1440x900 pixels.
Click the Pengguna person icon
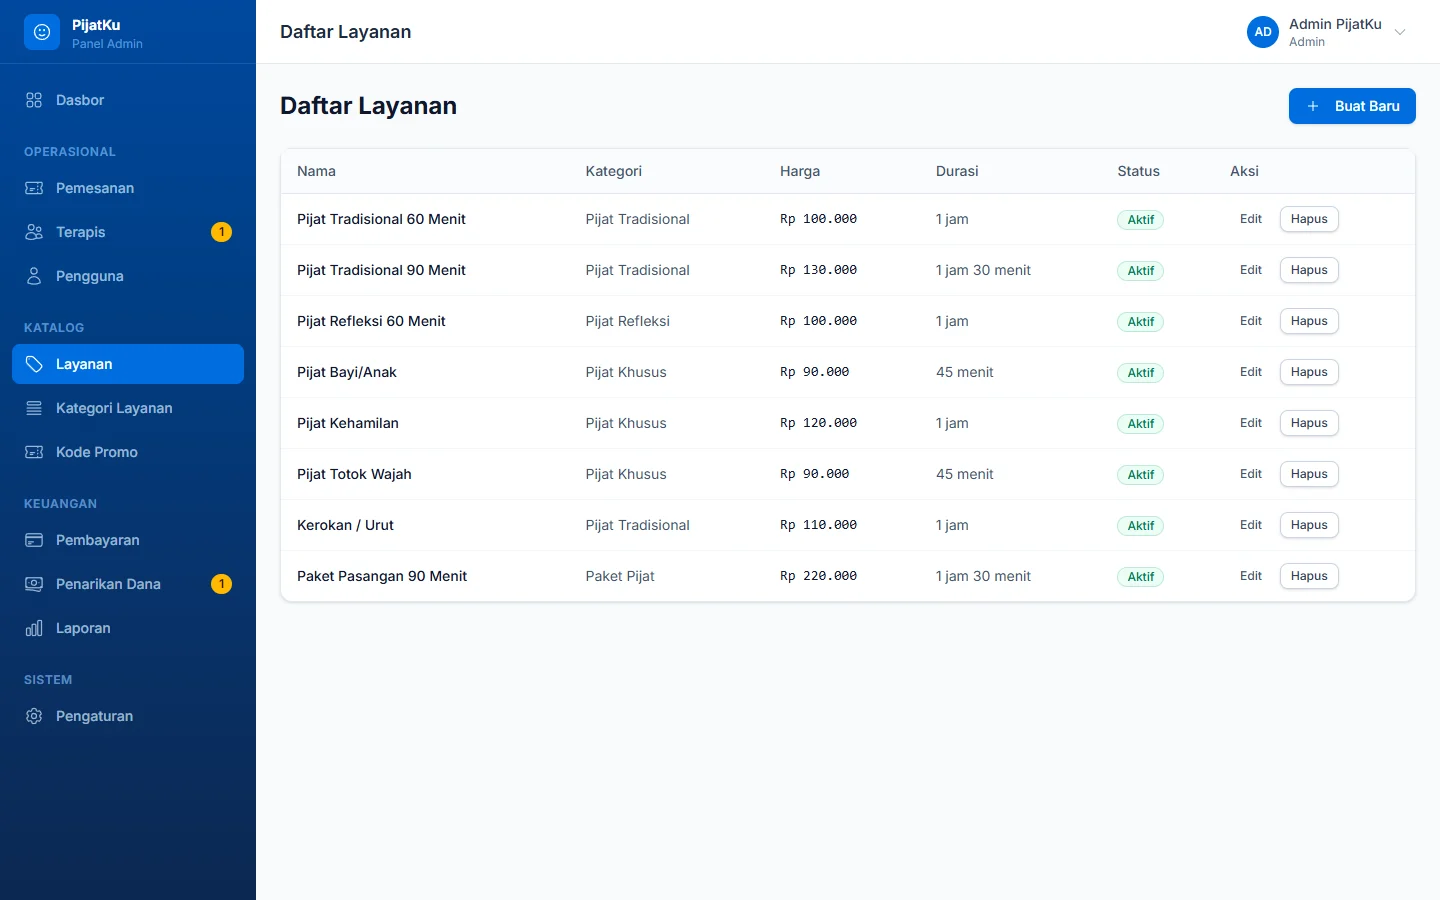click(x=34, y=276)
